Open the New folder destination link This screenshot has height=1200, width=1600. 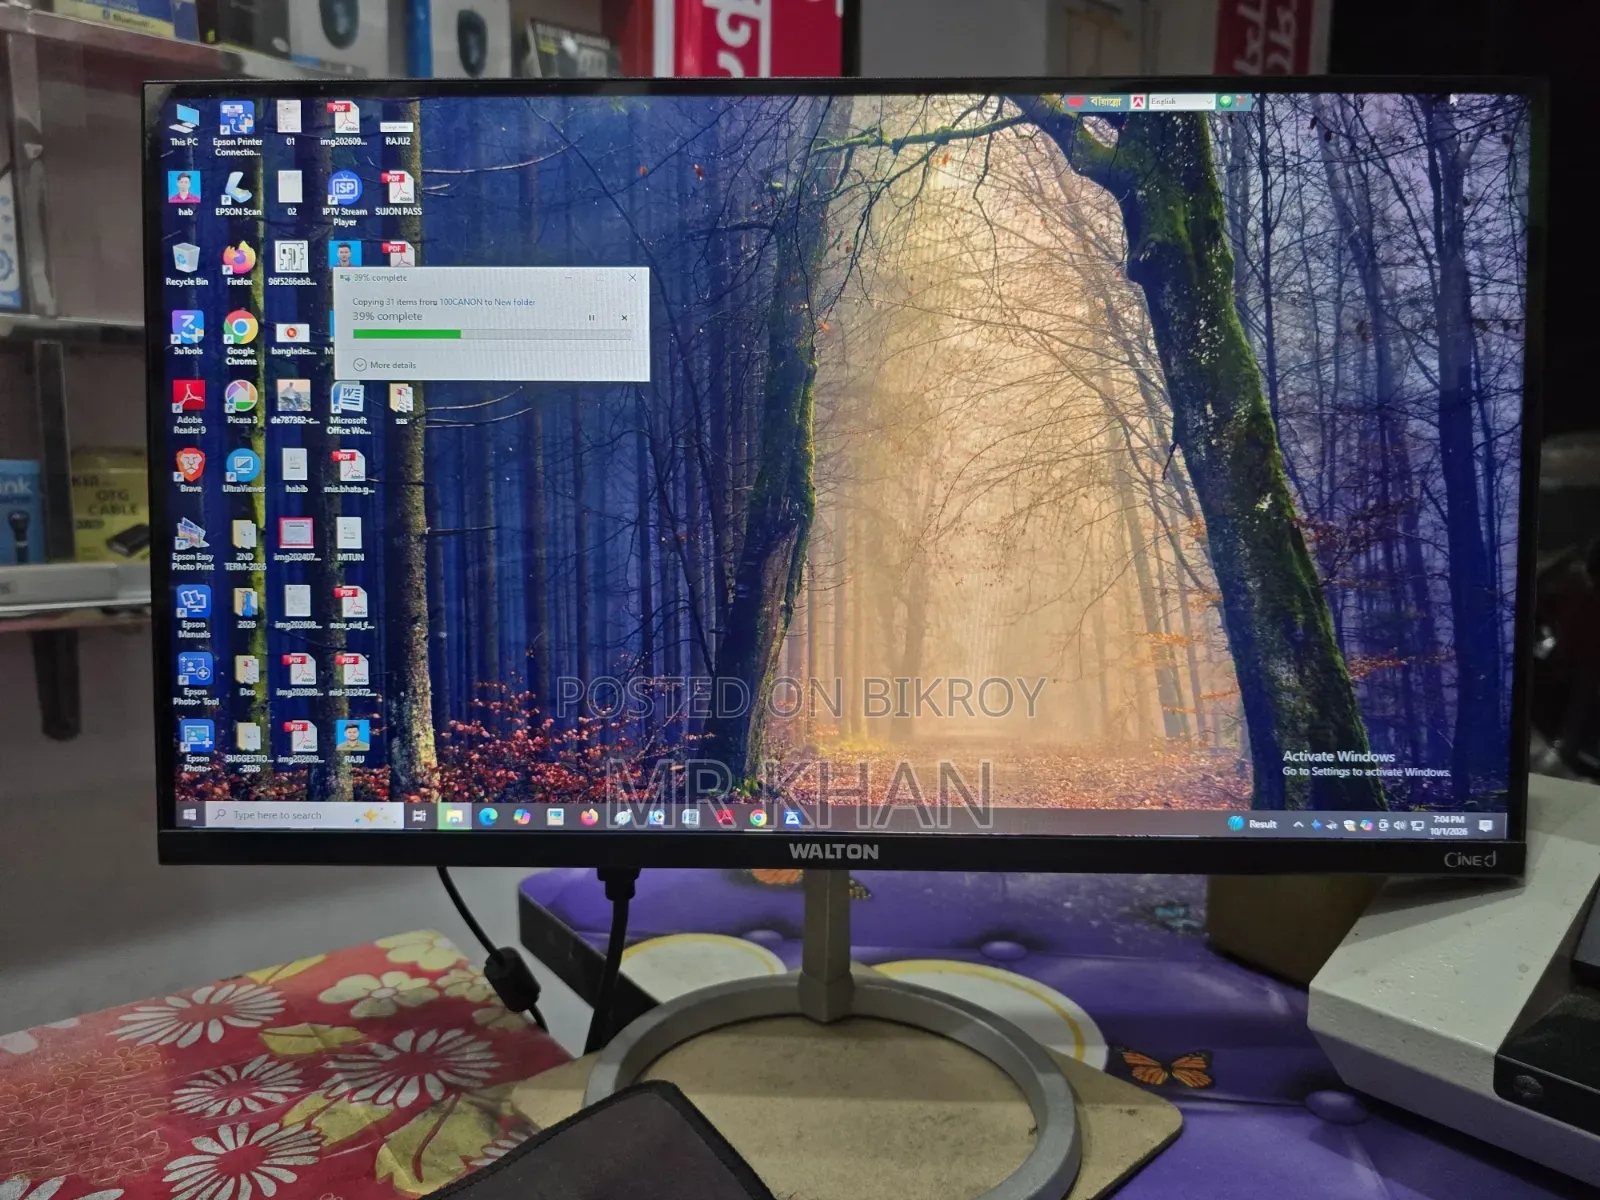(515, 302)
